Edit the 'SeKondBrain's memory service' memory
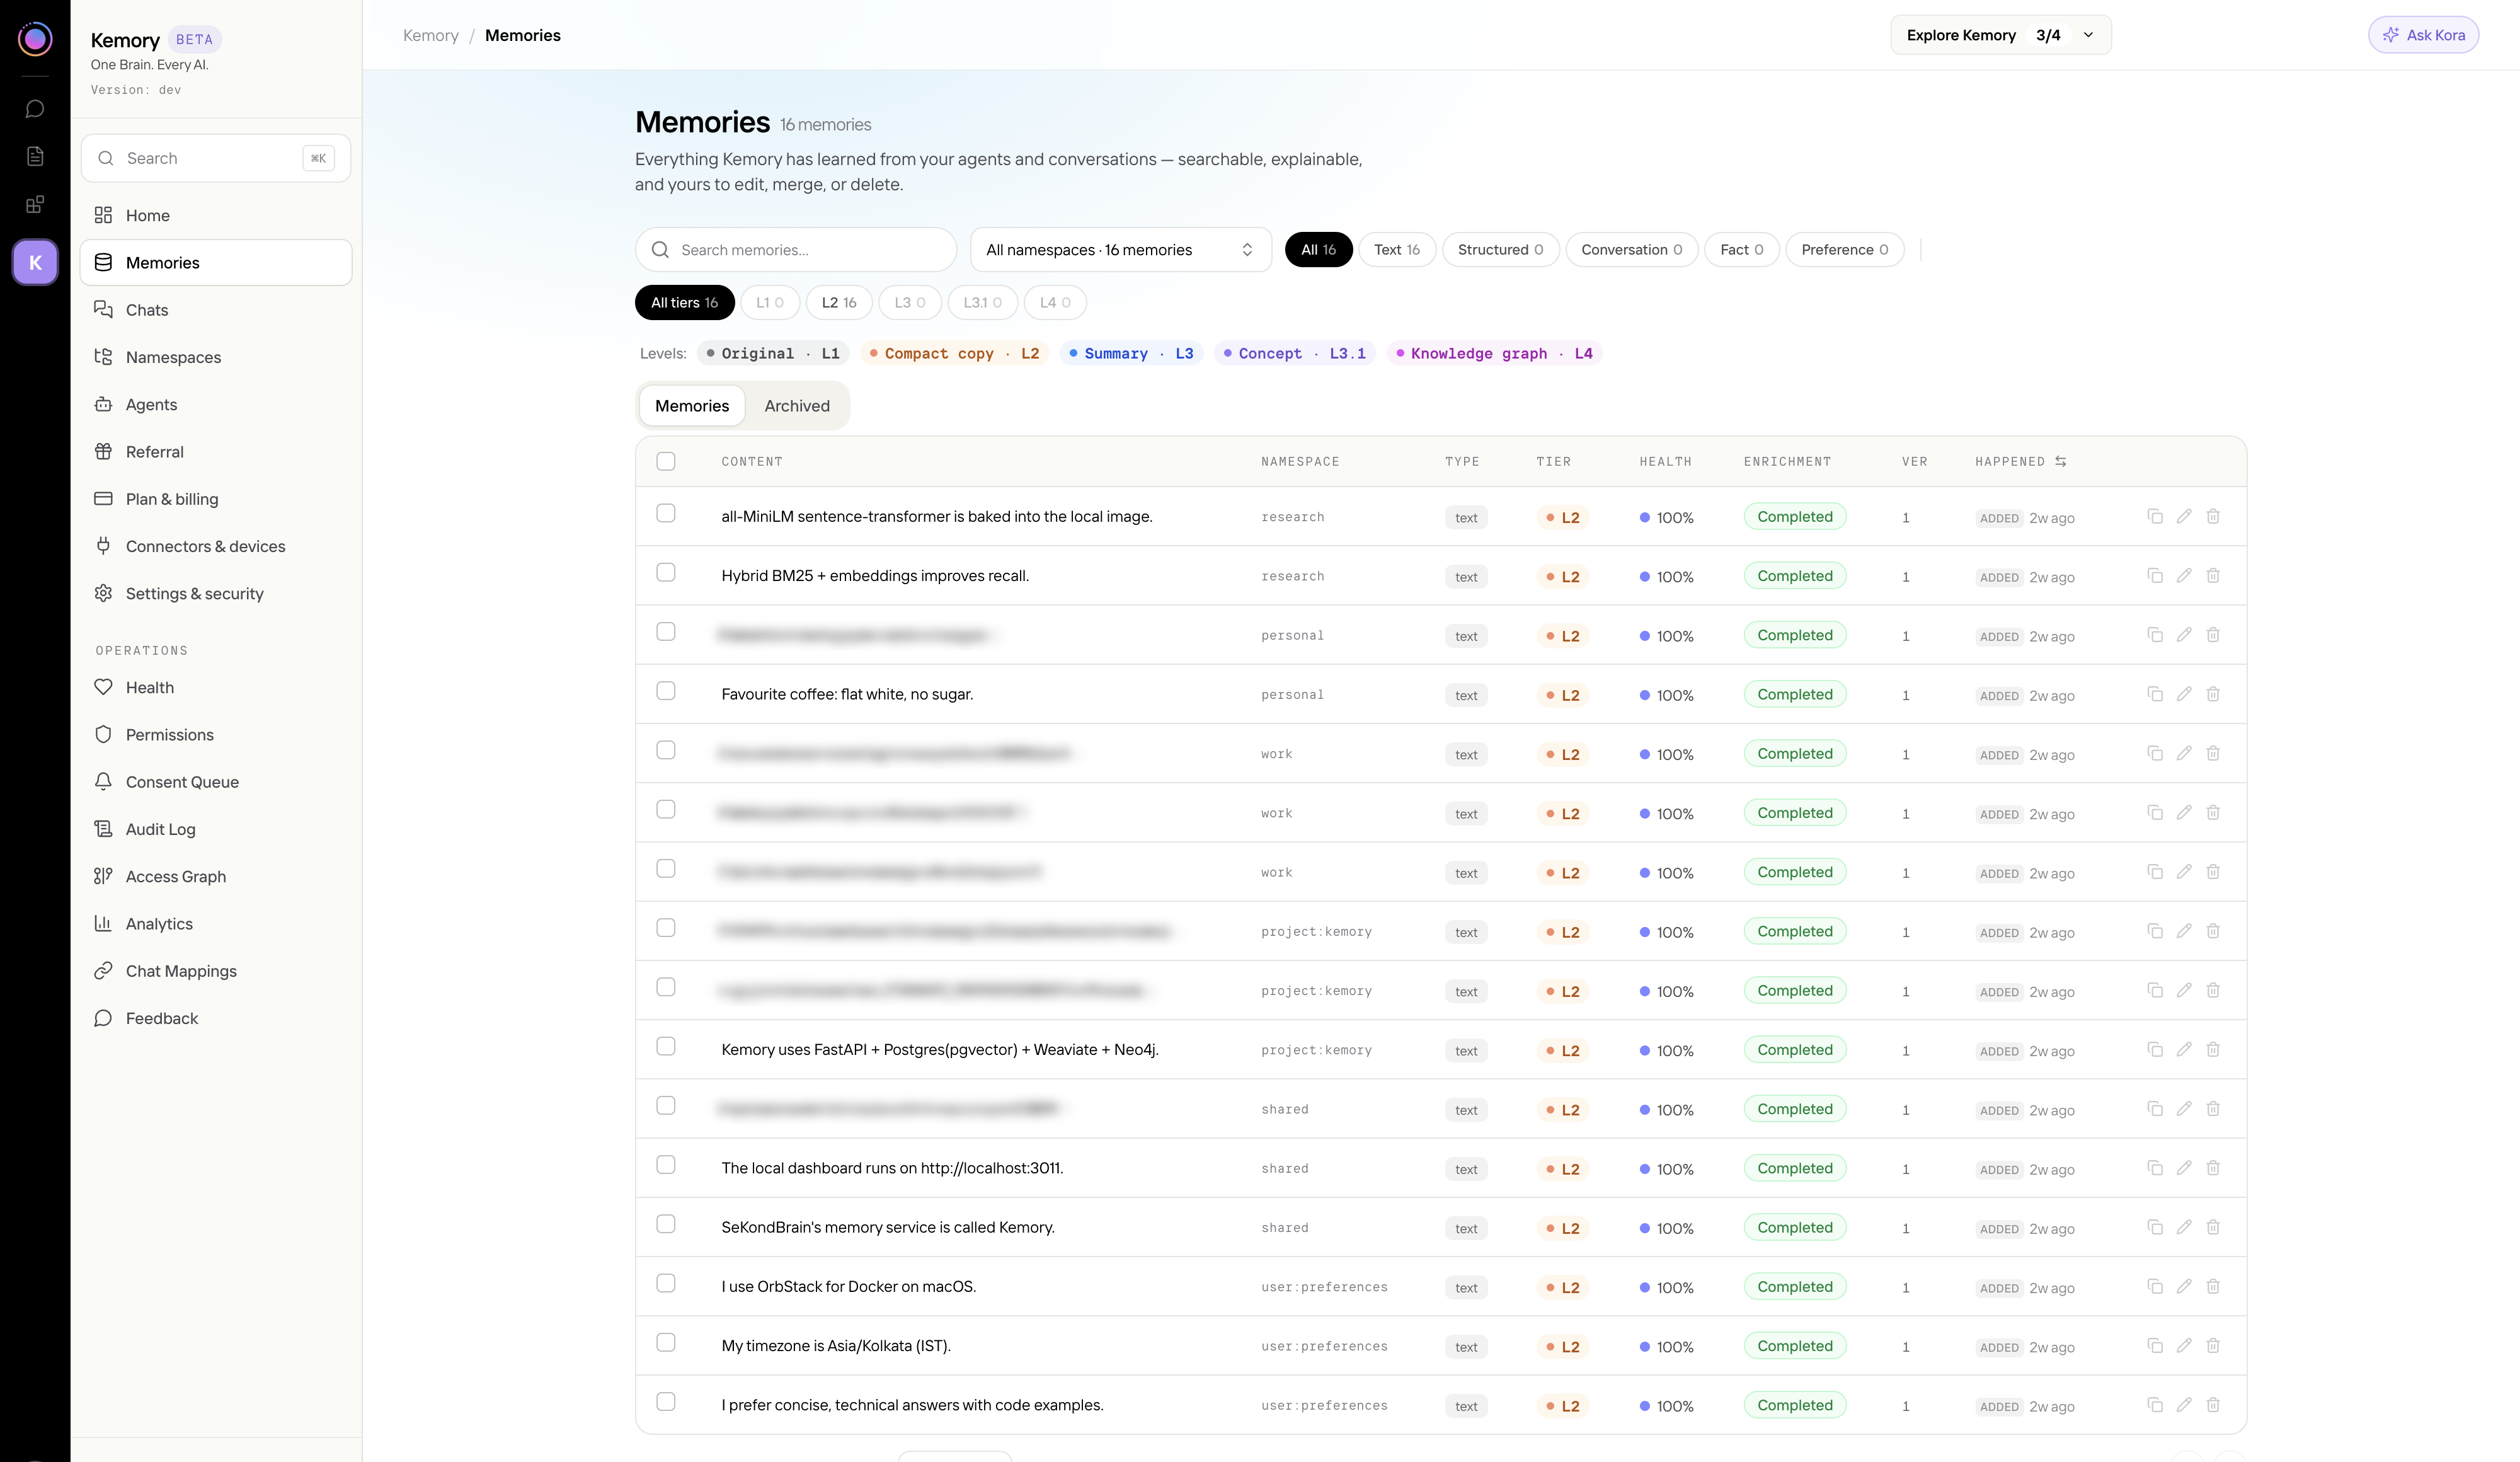This screenshot has width=2520, height=1462. [x=2184, y=1227]
